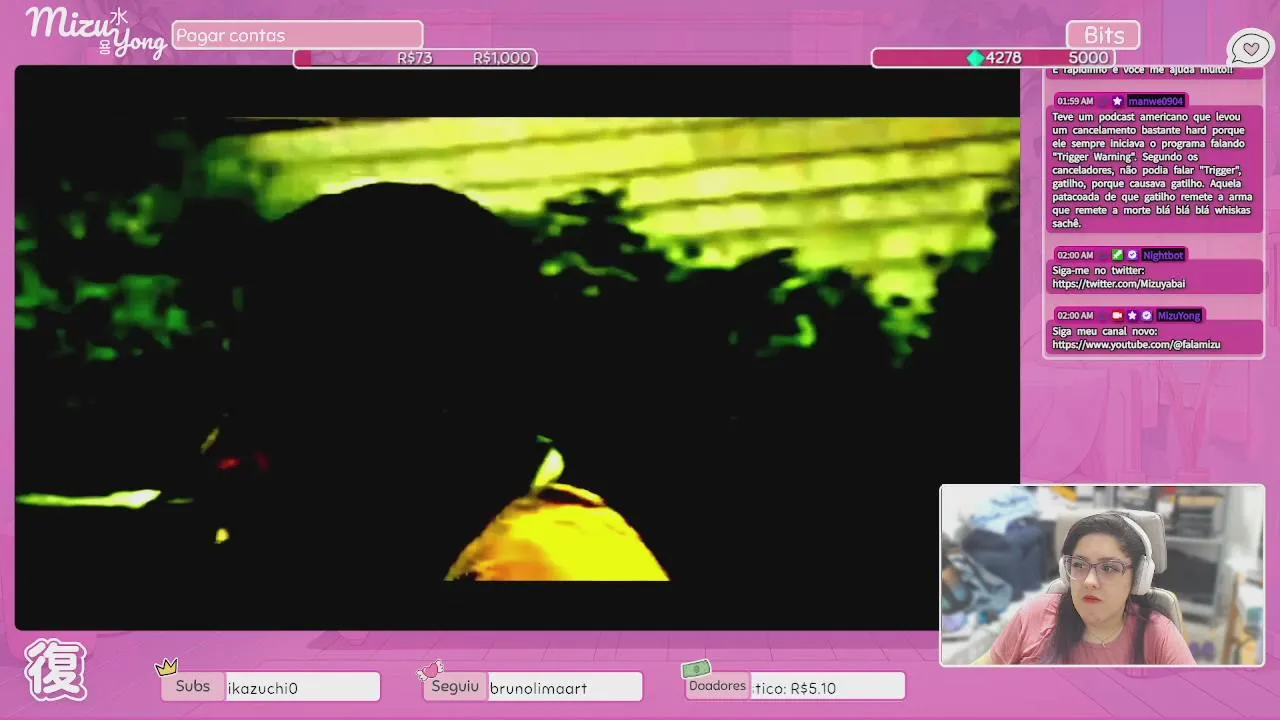1280x720 pixels.
Task: Click the Doadores label
Action: [x=717, y=686]
